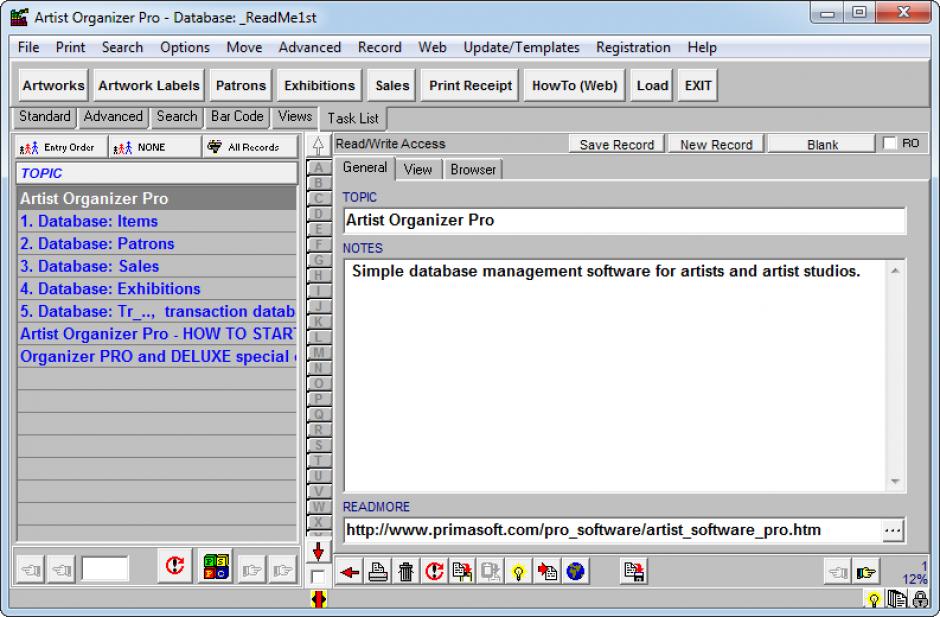This screenshot has width=940, height=617.
Task: Click the READMORE URL field
Action: tap(613, 530)
